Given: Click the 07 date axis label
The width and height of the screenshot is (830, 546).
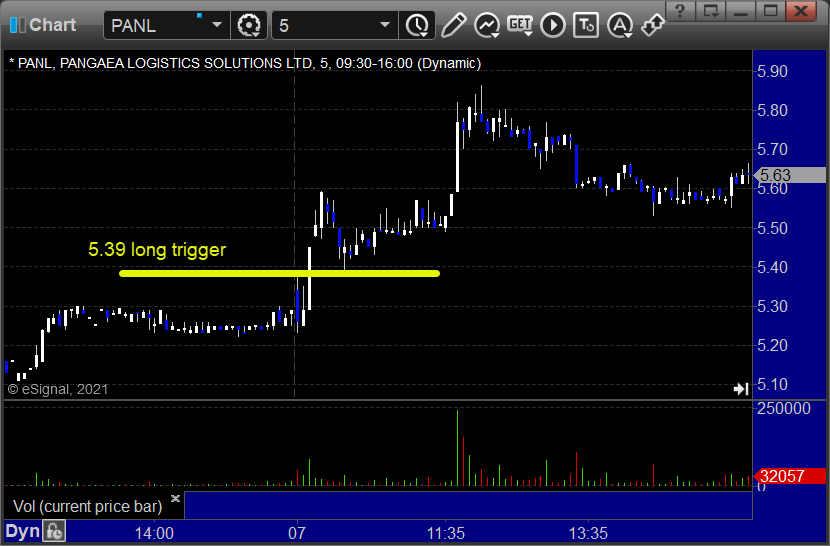Looking at the screenshot, I should 296,533.
